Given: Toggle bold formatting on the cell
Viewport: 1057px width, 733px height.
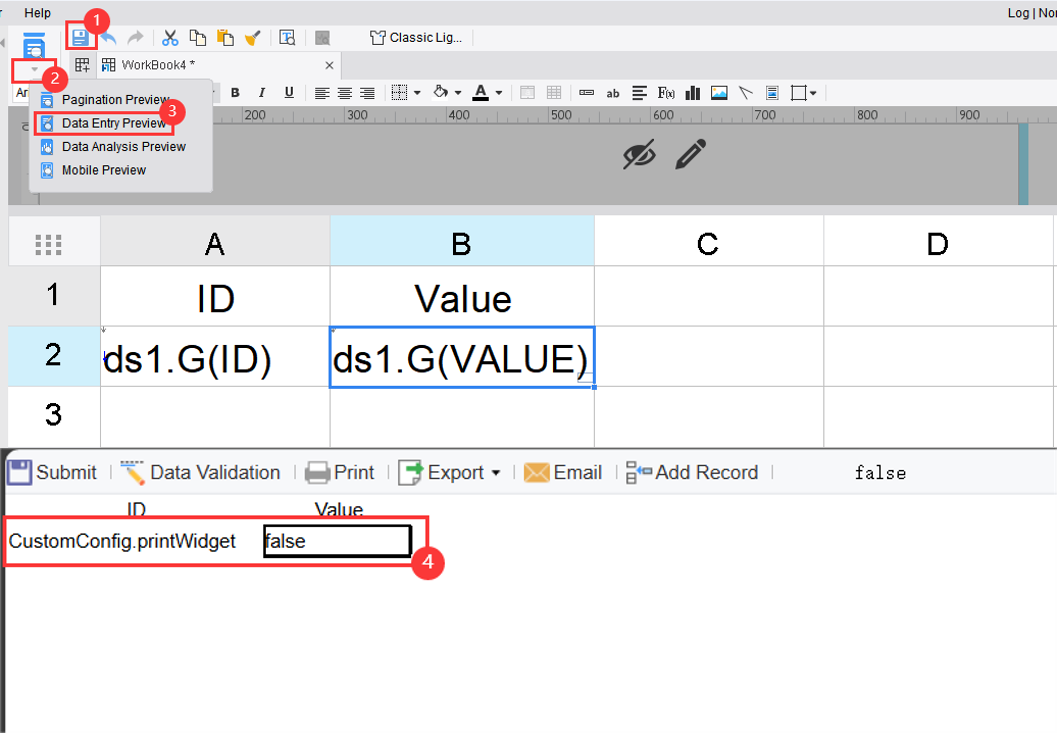Looking at the screenshot, I should pyautogui.click(x=235, y=92).
